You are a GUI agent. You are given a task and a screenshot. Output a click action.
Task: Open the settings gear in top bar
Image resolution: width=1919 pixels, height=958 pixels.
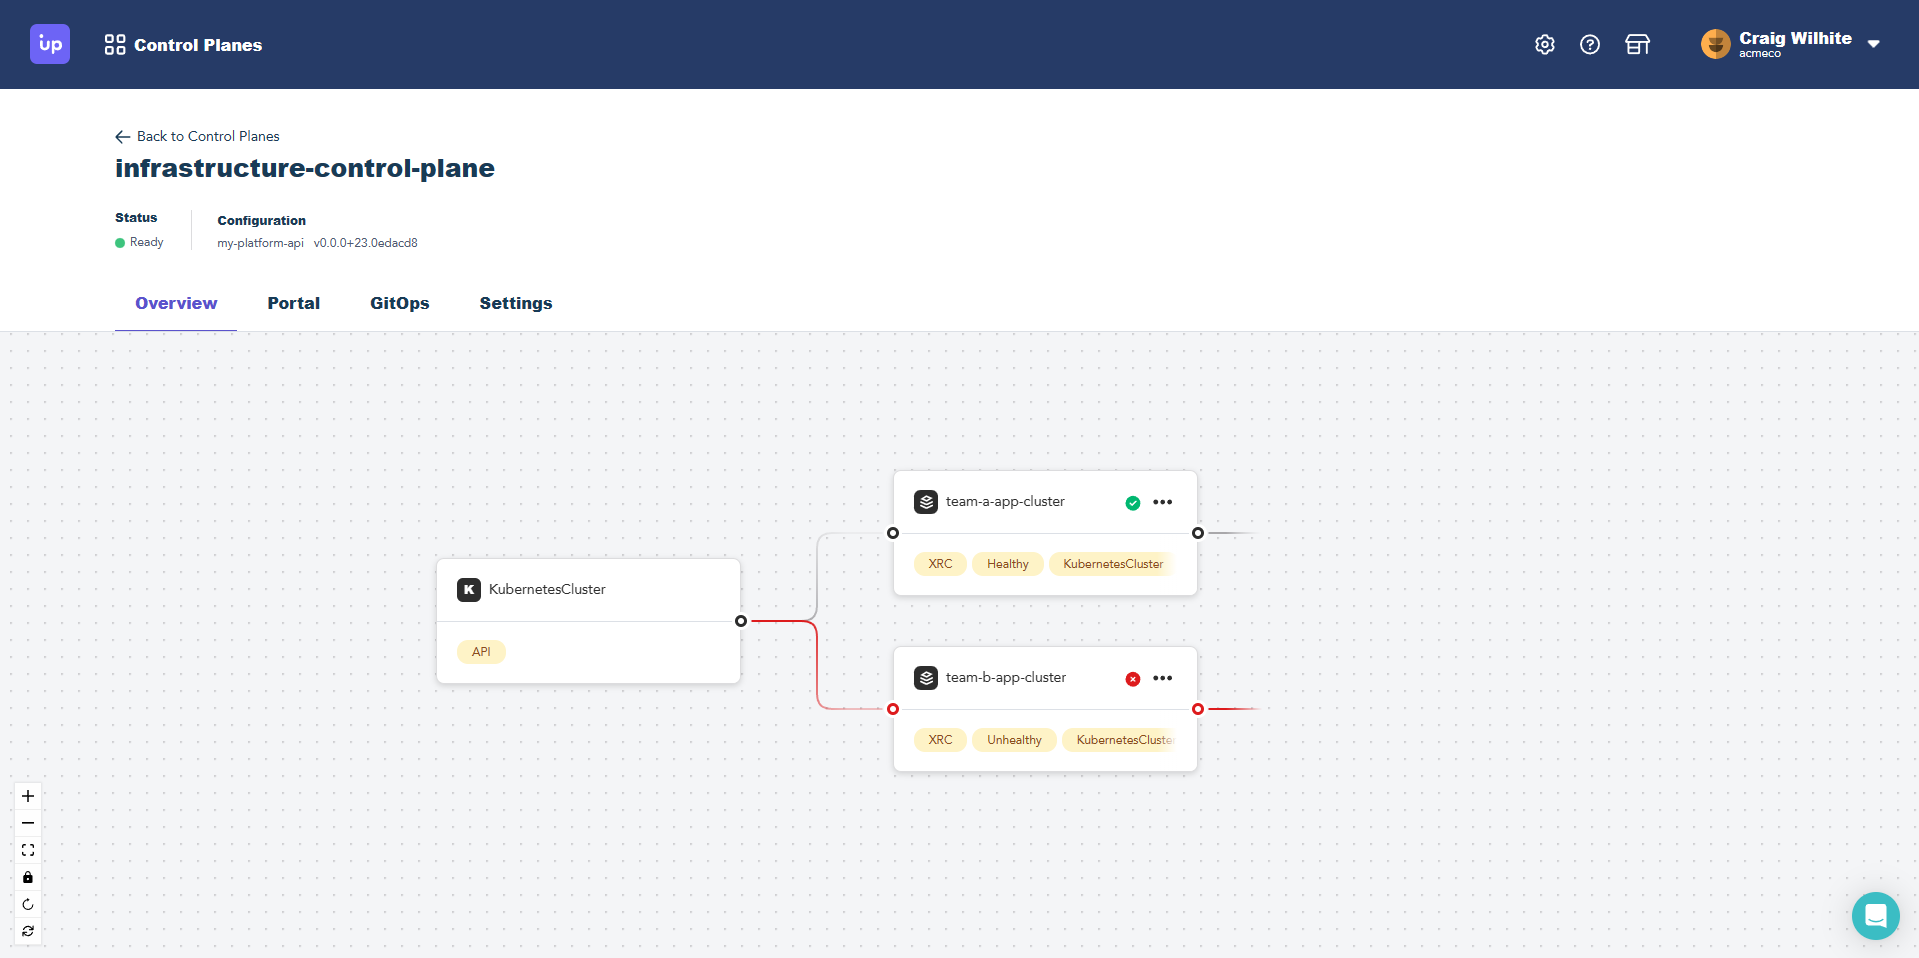point(1544,44)
